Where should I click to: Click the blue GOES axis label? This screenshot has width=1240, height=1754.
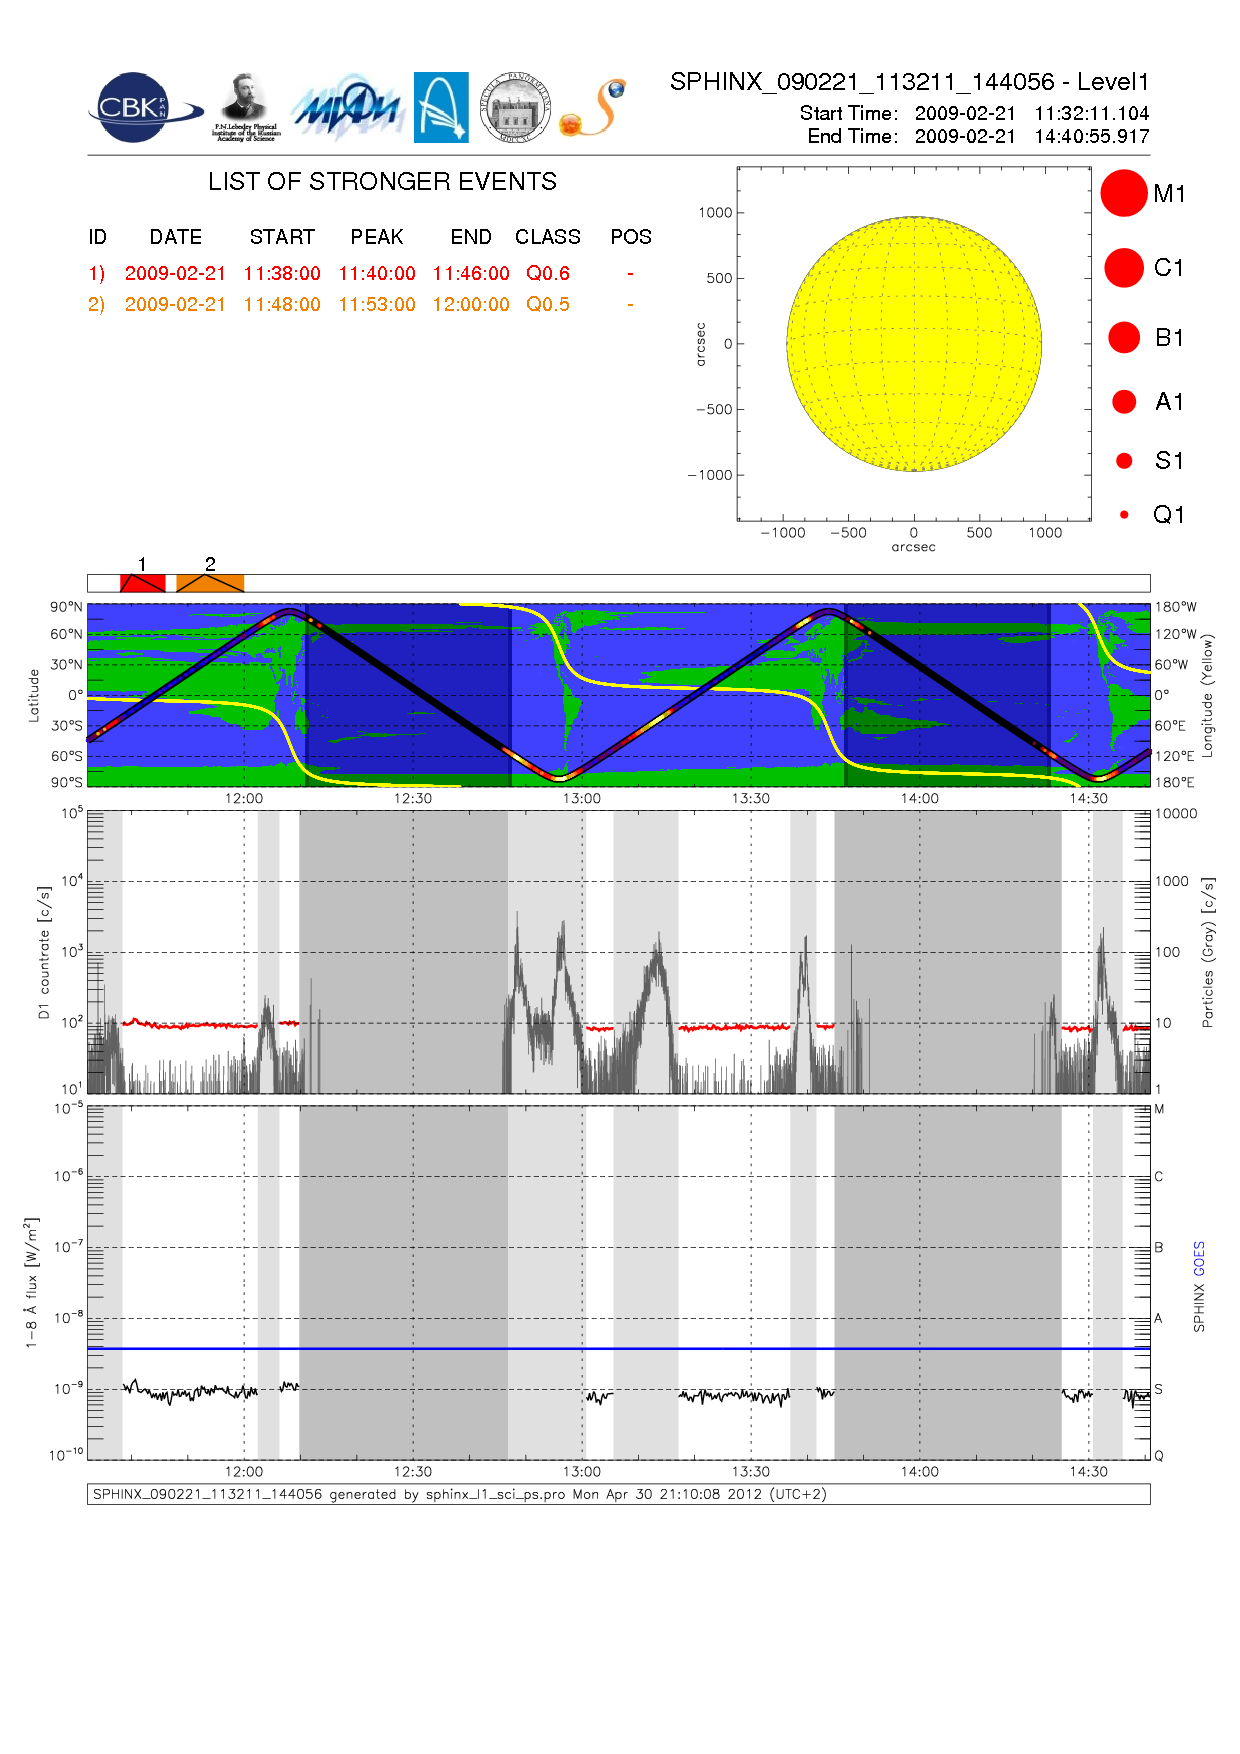1199,1258
